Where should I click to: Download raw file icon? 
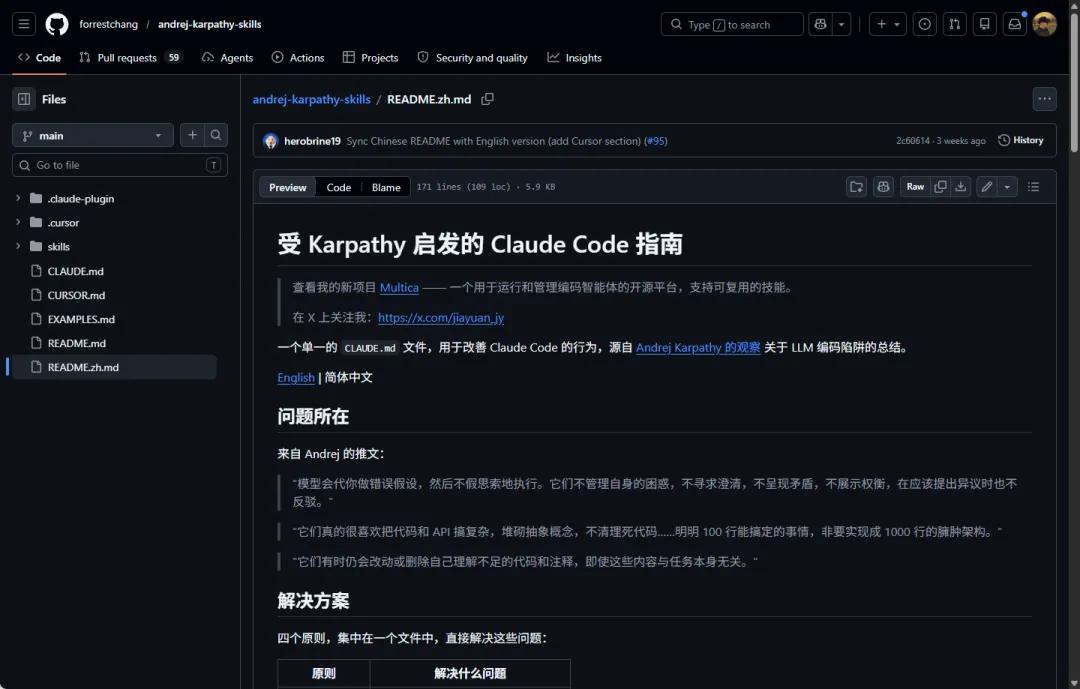[960, 187]
